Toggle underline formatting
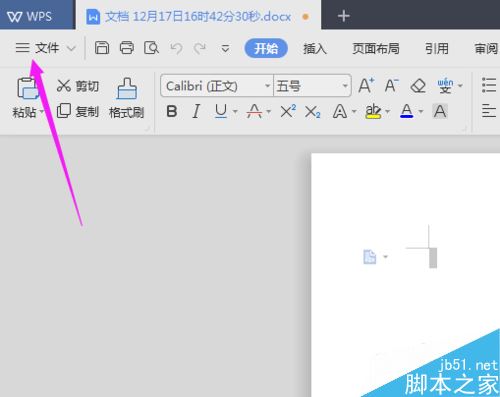Screen dimensions: 500x397 221,111
